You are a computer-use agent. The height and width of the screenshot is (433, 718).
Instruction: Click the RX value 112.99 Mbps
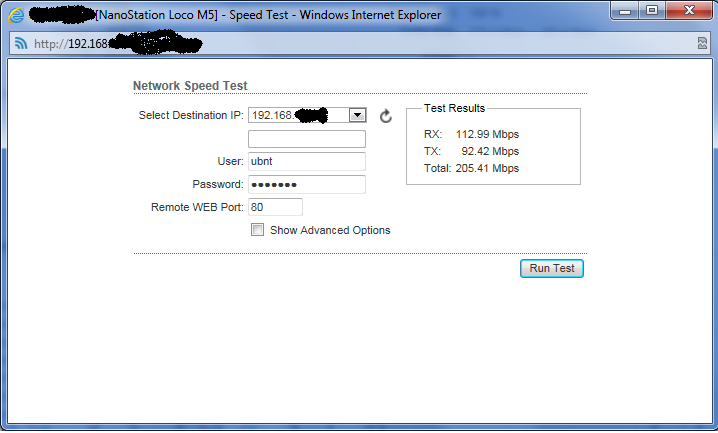pyautogui.click(x=487, y=134)
